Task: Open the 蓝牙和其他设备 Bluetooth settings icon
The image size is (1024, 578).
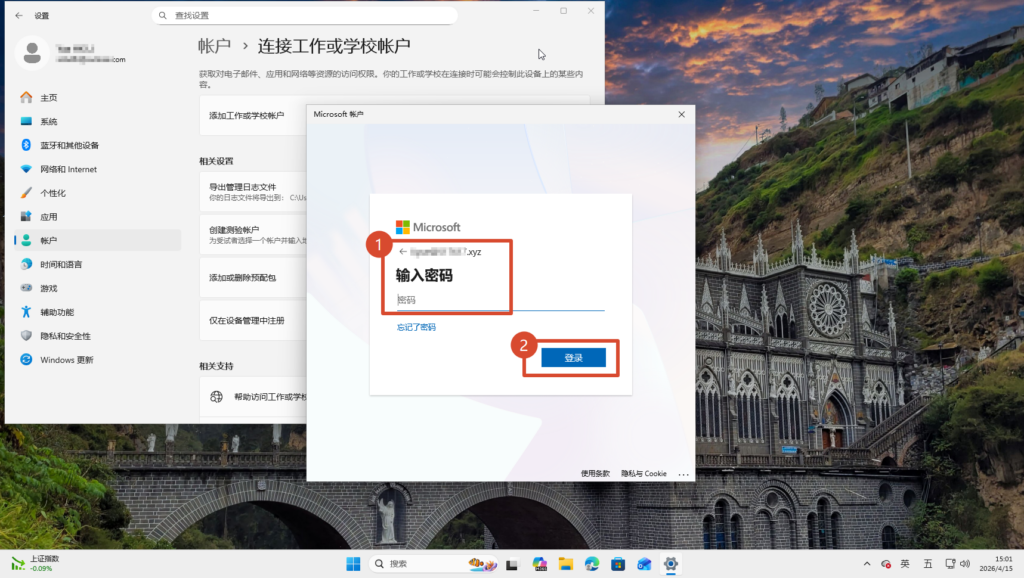Action: click(x=27, y=145)
